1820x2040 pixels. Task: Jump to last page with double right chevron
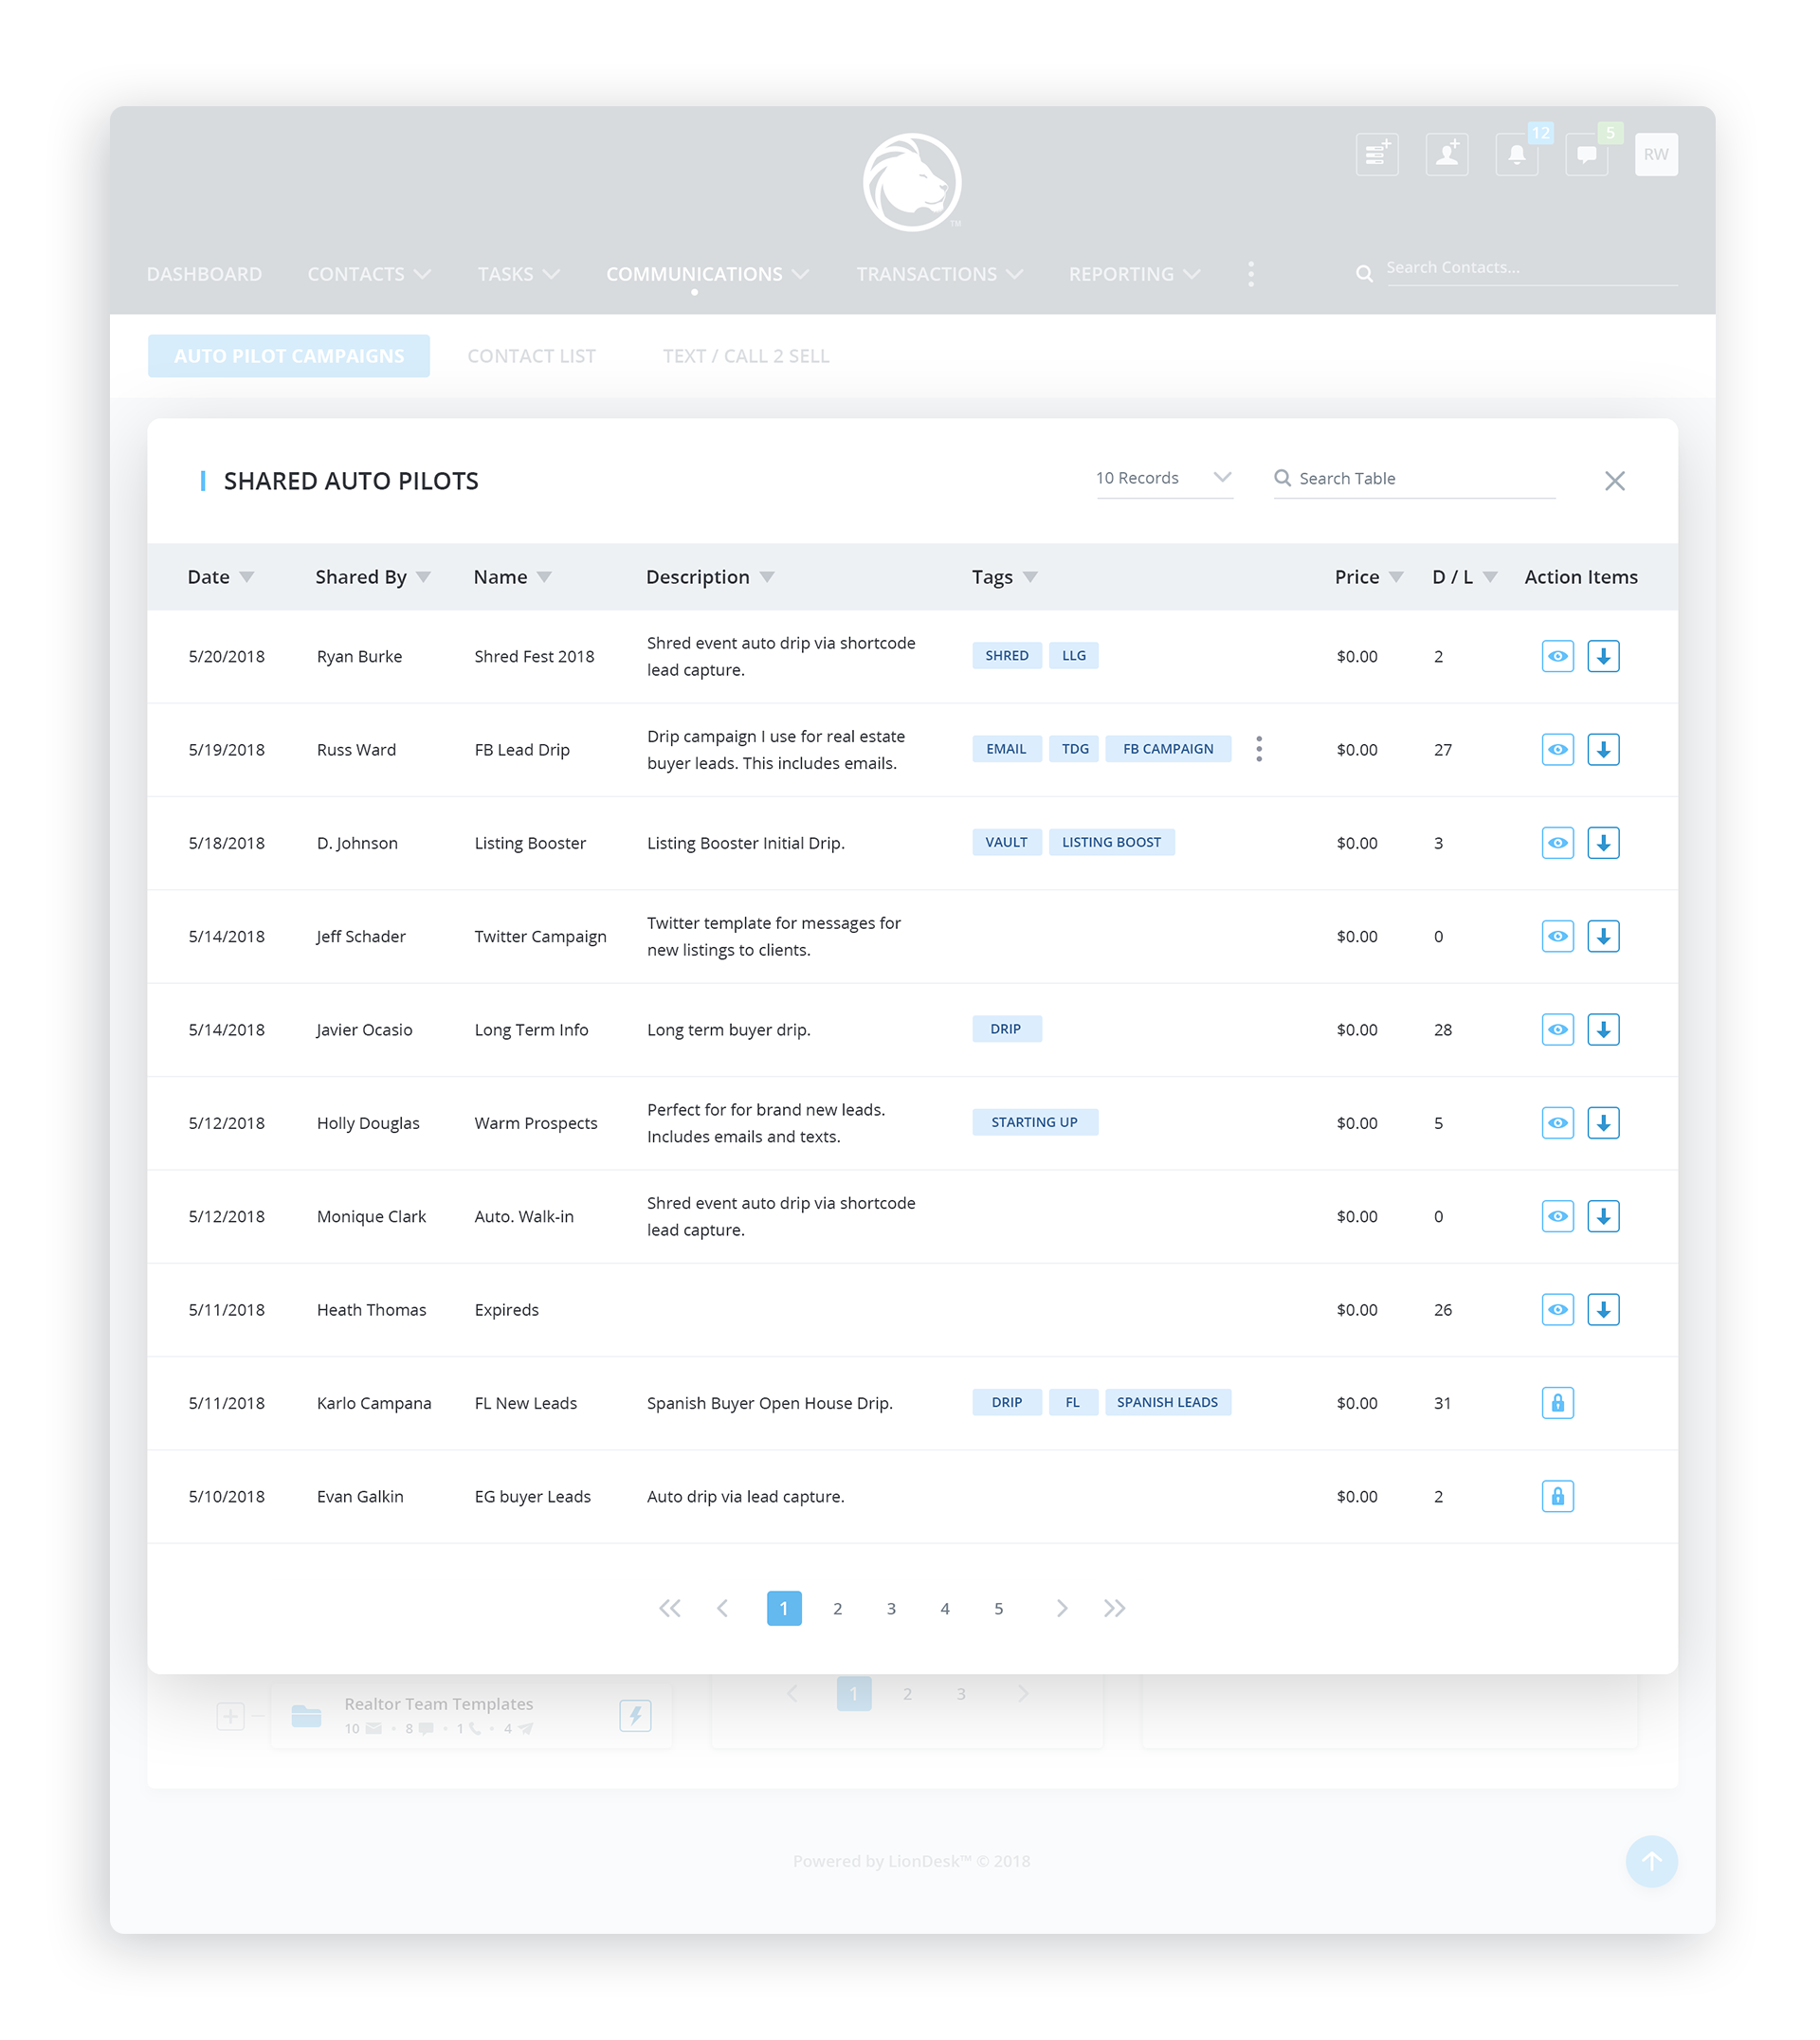click(1114, 1608)
